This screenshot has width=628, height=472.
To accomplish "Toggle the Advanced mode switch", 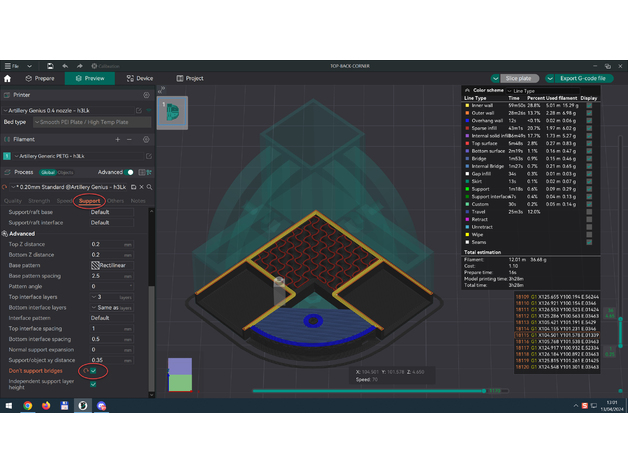I will point(131,172).
